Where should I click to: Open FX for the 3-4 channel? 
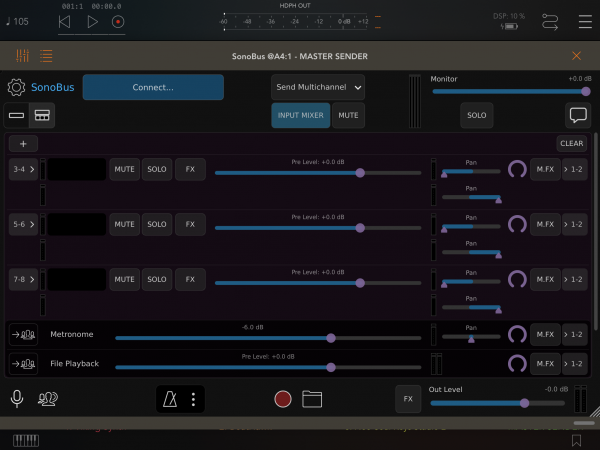click(190, 169)
